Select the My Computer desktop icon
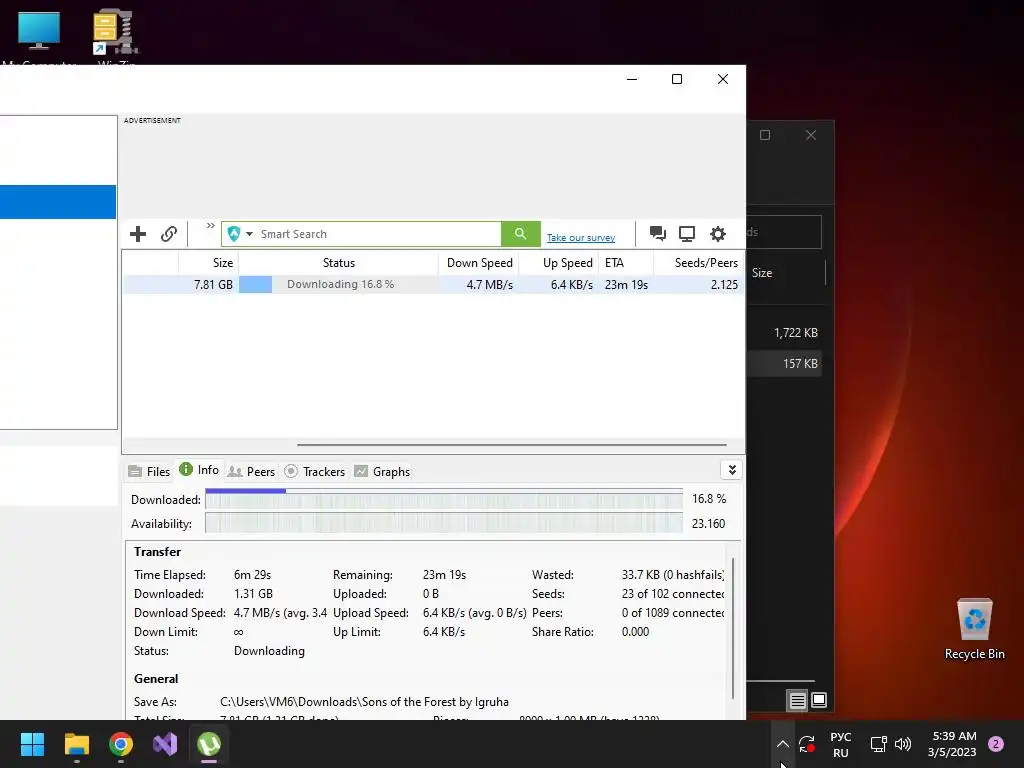This screenshot has width=1024, height=768. point(39,38)
